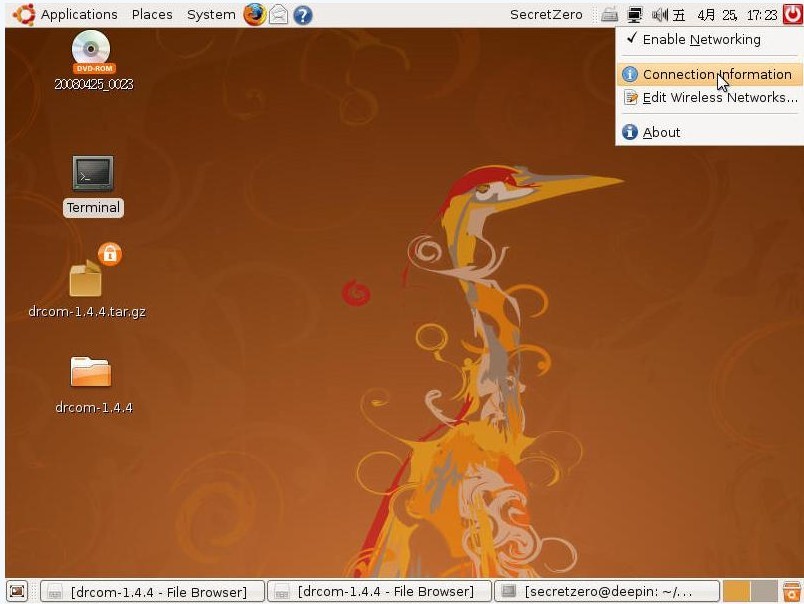This screenshot has height=604, width=804.
Task: Switch to secretzero@deepin terminal task
Action: click(607, 592)
